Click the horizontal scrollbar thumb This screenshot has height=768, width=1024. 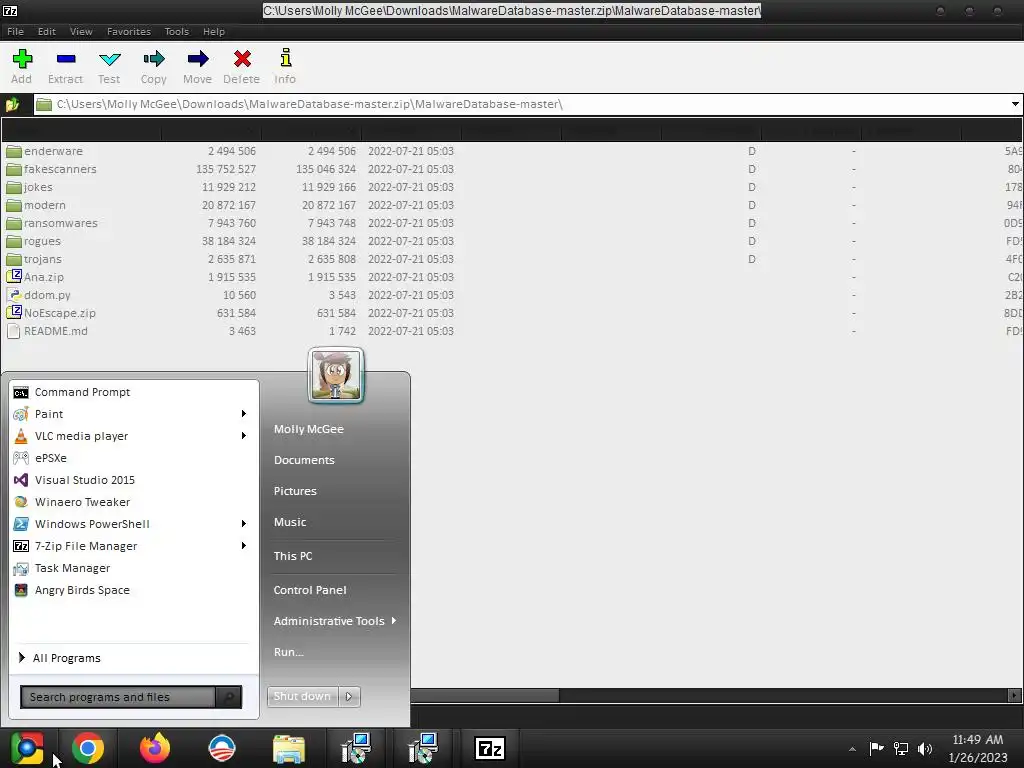[485, 696]
